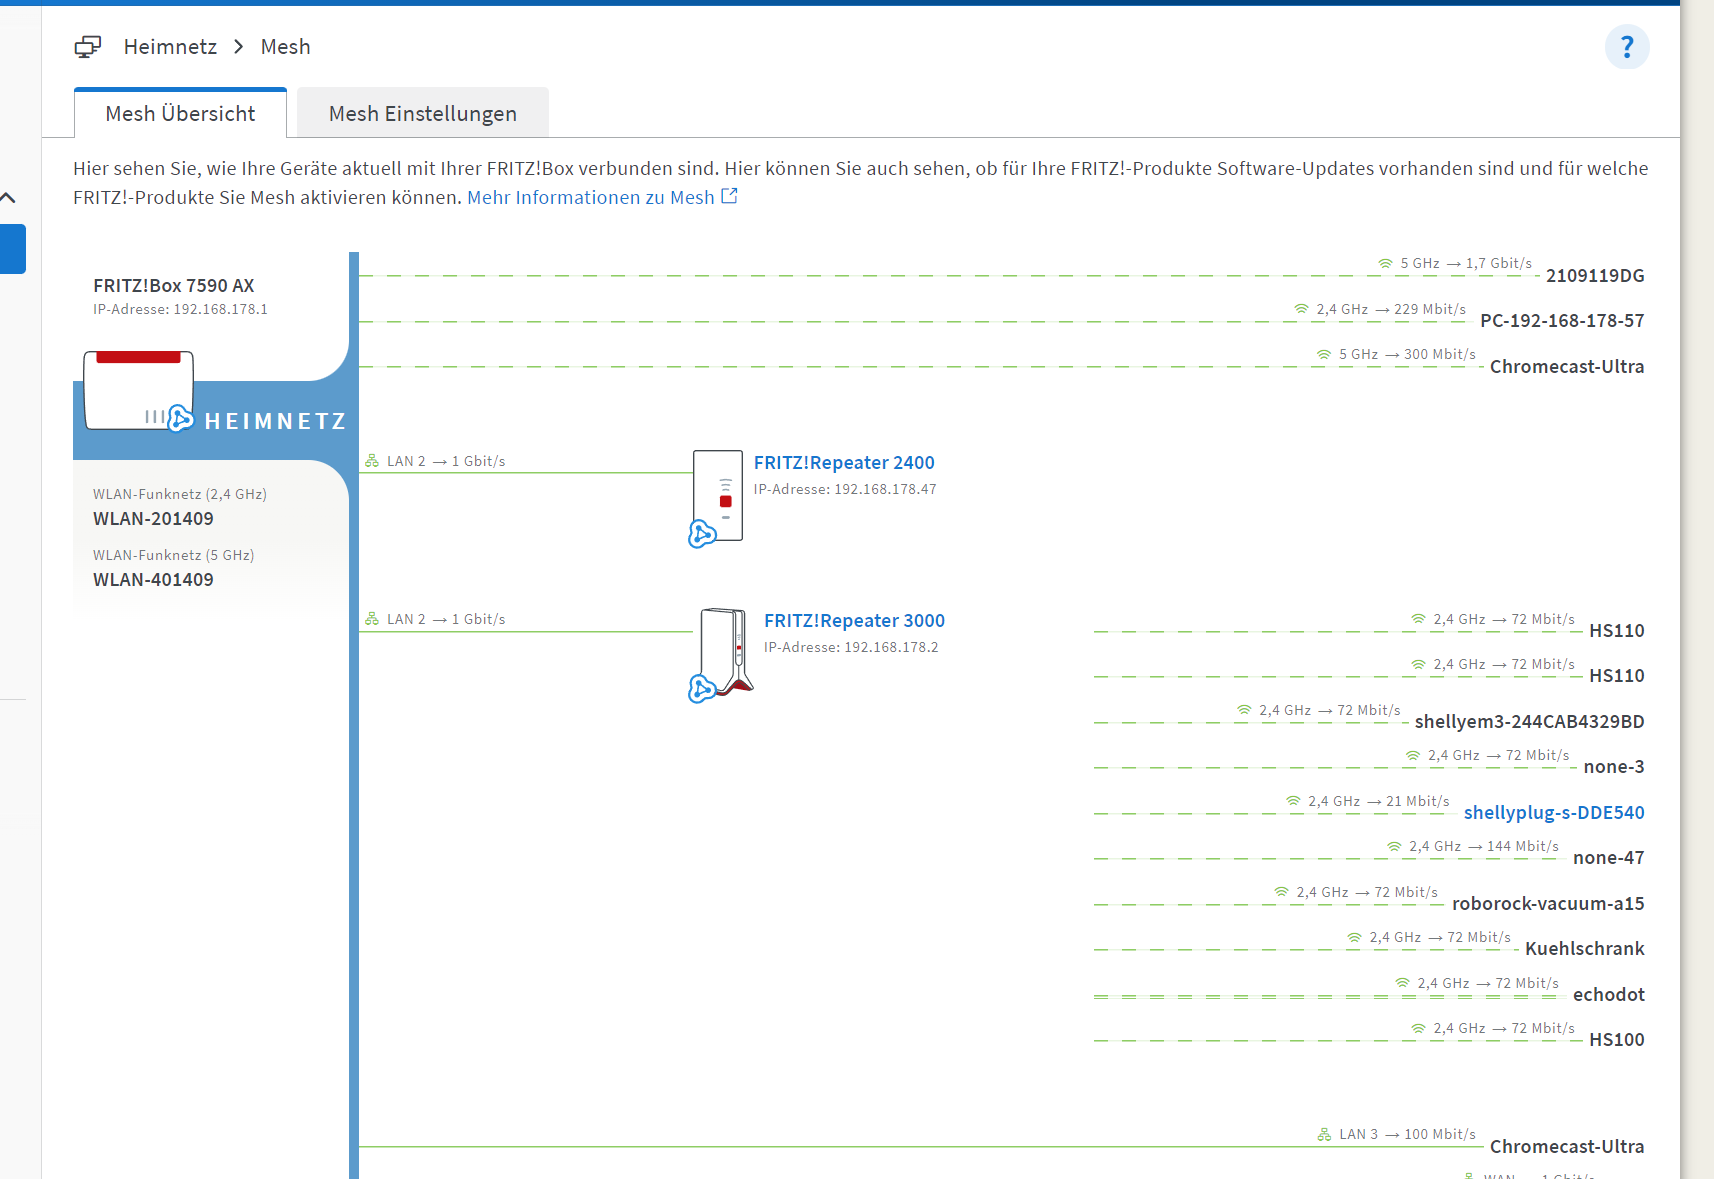Click the Wi-Fi icon for PC-192-168-178-57

[x=1301, y=309]
